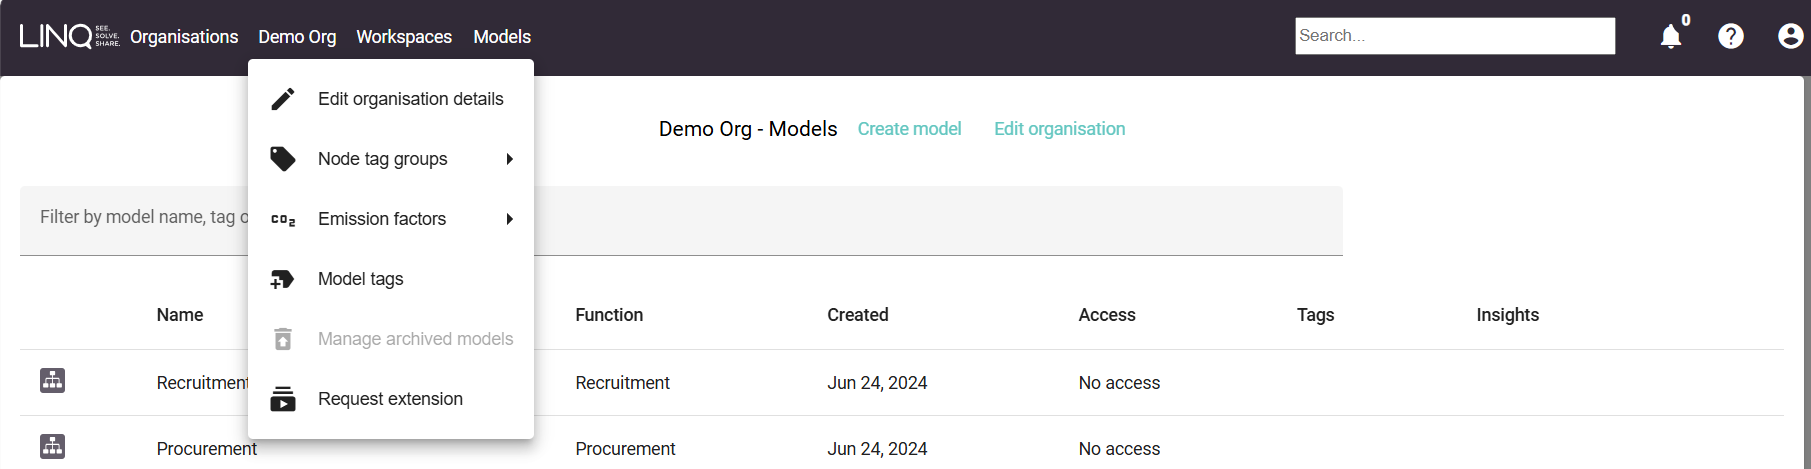The image size is (1811, 469).
Task: Click the Recruitment model hierarchy icon
Action: click(53, 381)
